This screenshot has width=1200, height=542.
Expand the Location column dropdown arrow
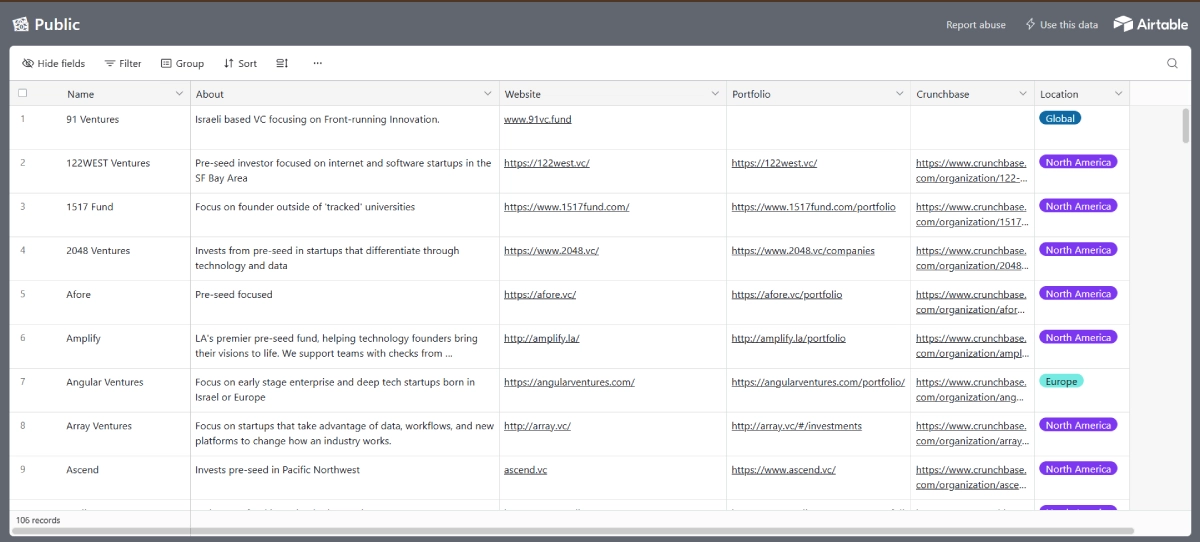point(1118,94)
